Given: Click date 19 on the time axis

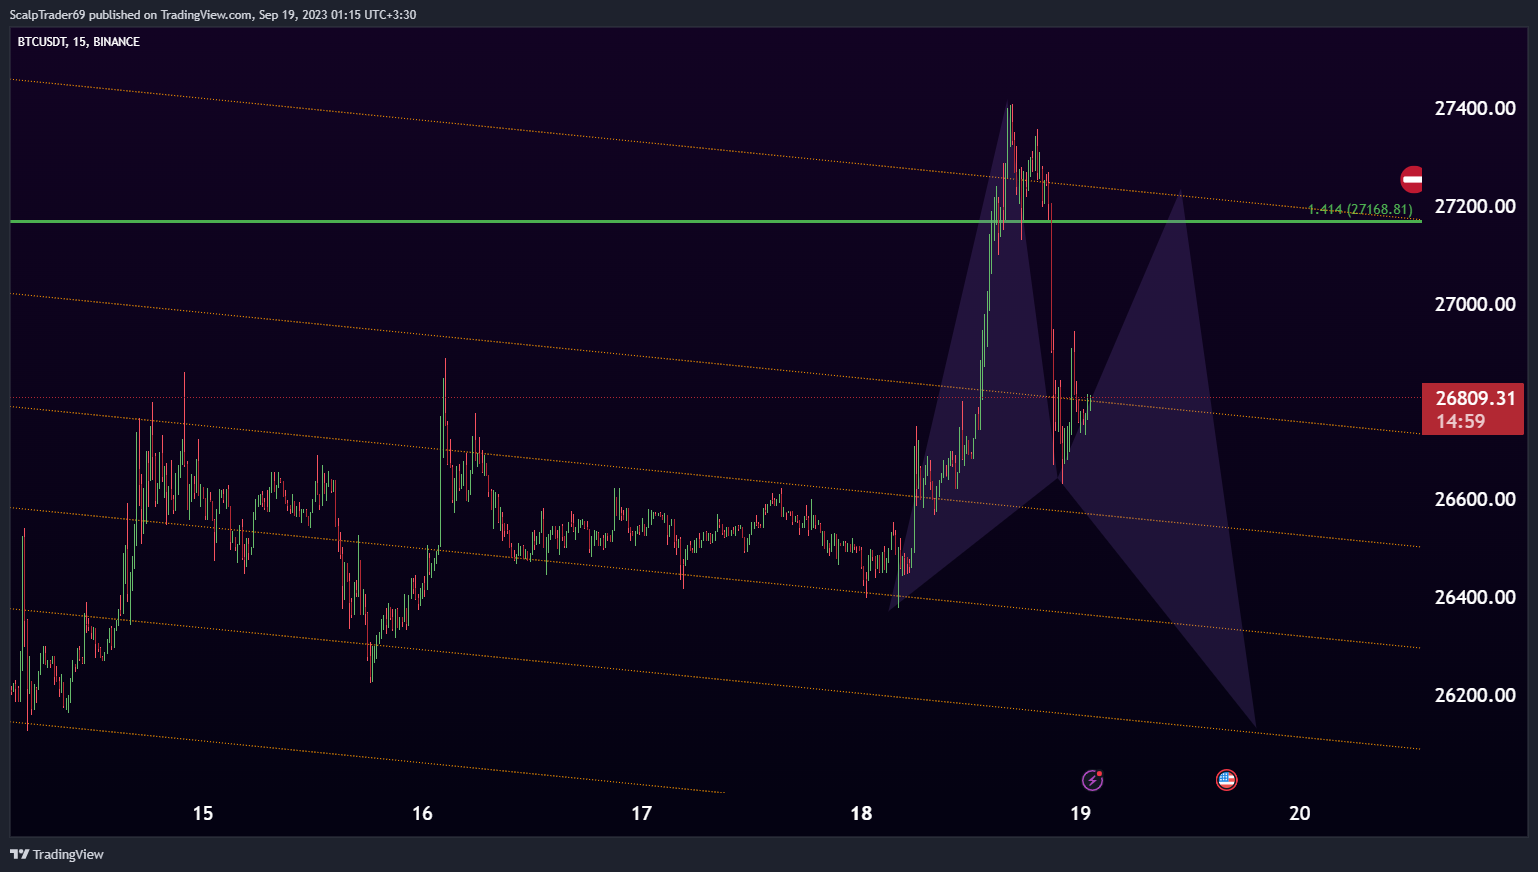Looking at the screenshot, I should point(1080,813).
